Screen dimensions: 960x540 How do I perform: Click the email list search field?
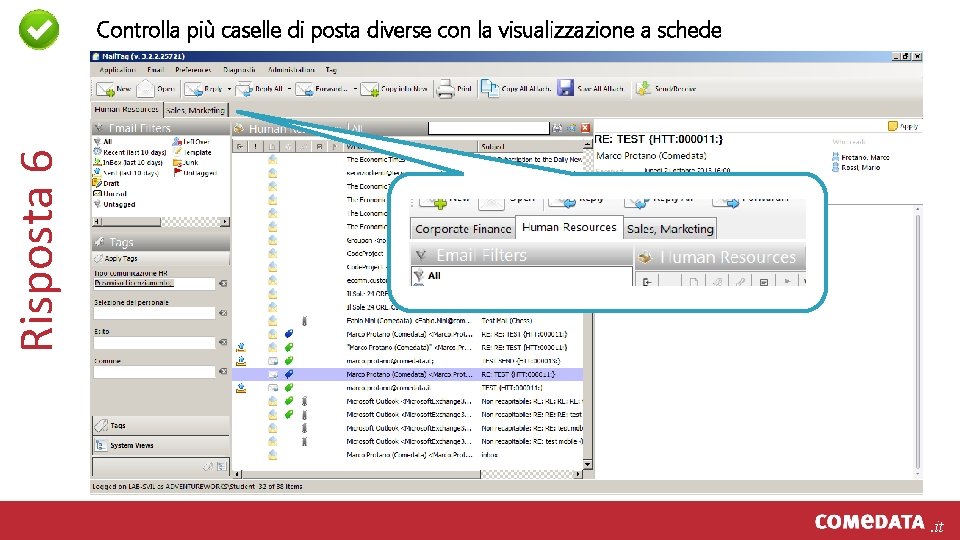[488, 128]
